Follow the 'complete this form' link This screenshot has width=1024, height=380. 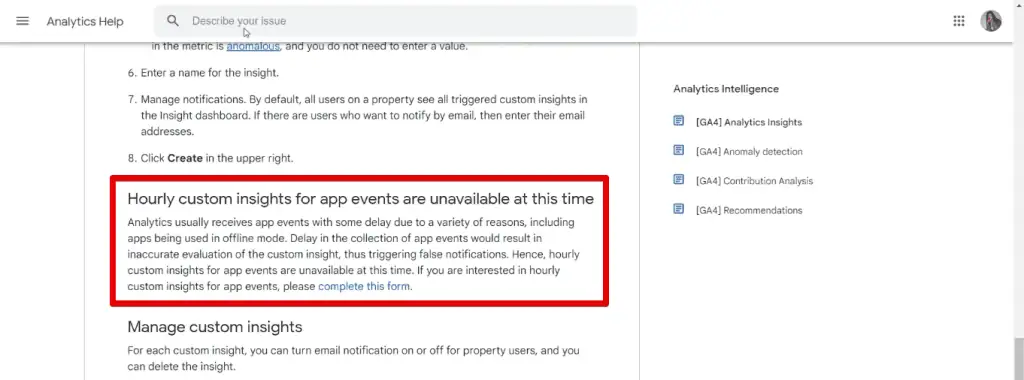[364, 286]
